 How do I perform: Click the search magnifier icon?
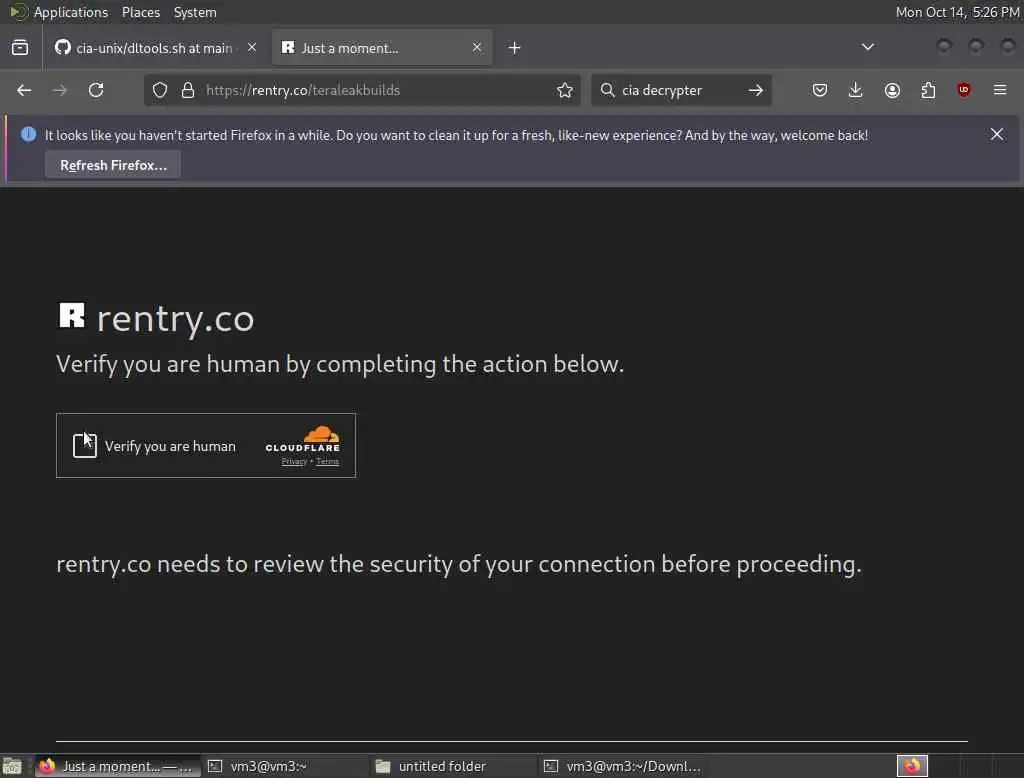pos(607,89)
